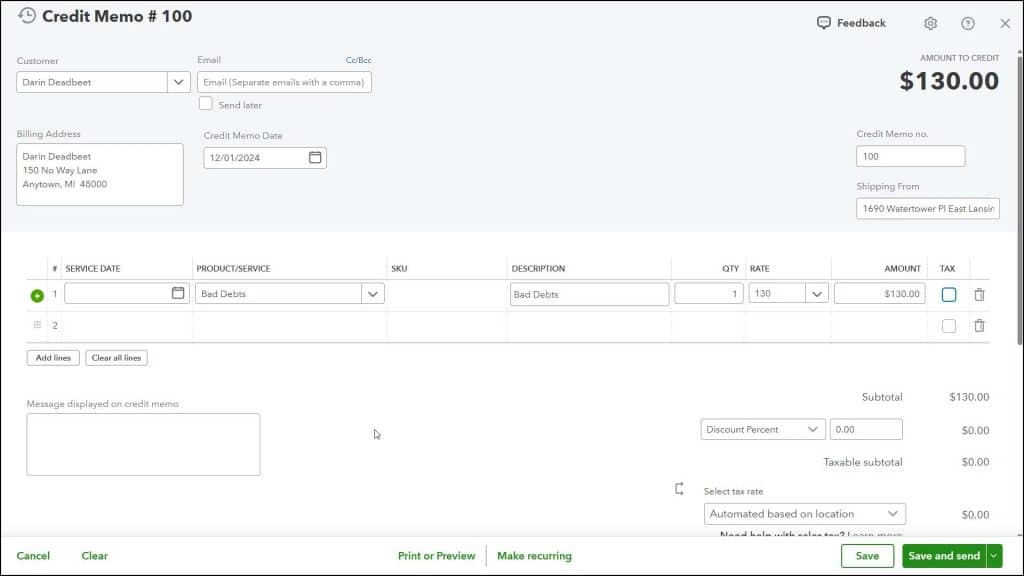Click the message displayed on credit memo box
Image resolution: width=1024 pixels, height=576 pixels.
tap(143, 444)
